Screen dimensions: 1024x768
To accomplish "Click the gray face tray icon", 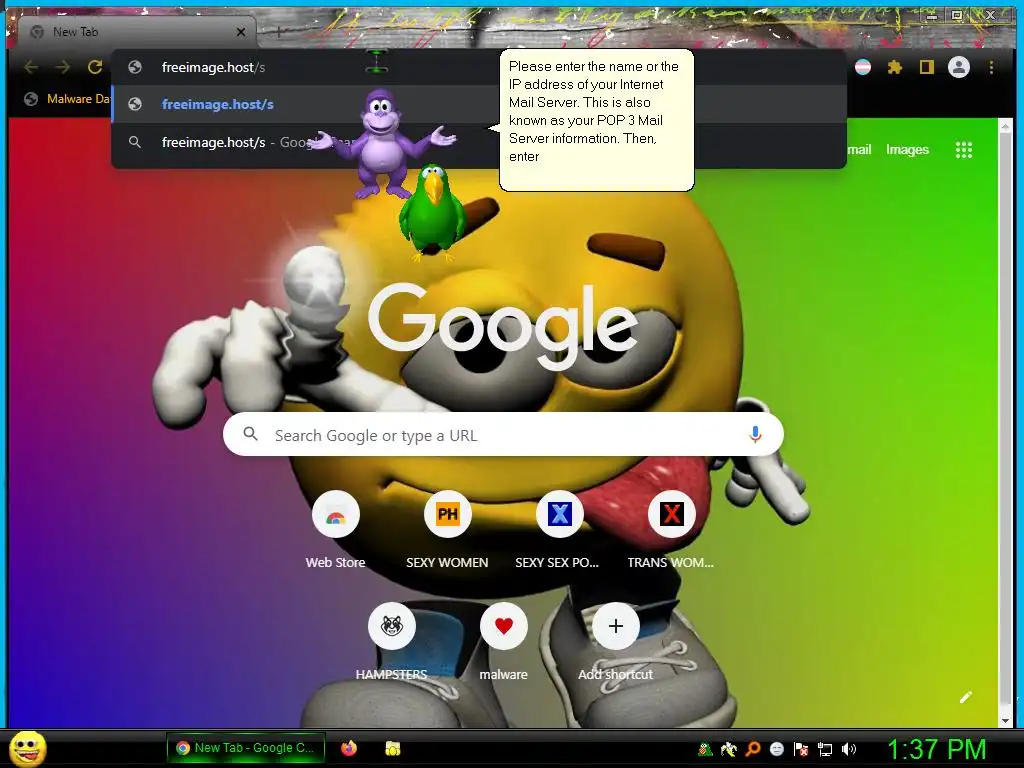I will coord(776,749).
